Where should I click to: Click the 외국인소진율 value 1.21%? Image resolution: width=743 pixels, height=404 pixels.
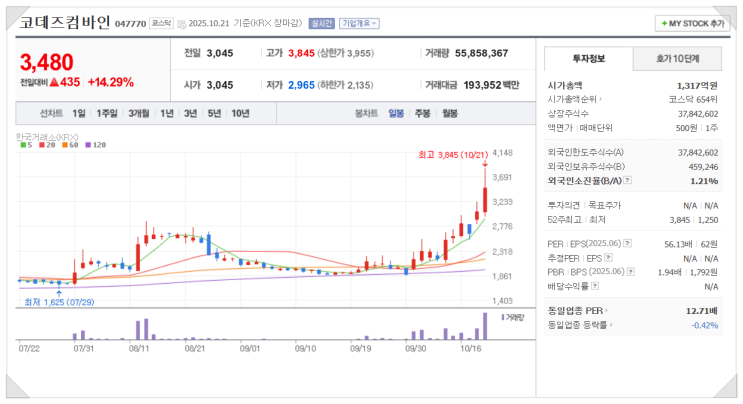pyautogui.click(x=704, y=181)
